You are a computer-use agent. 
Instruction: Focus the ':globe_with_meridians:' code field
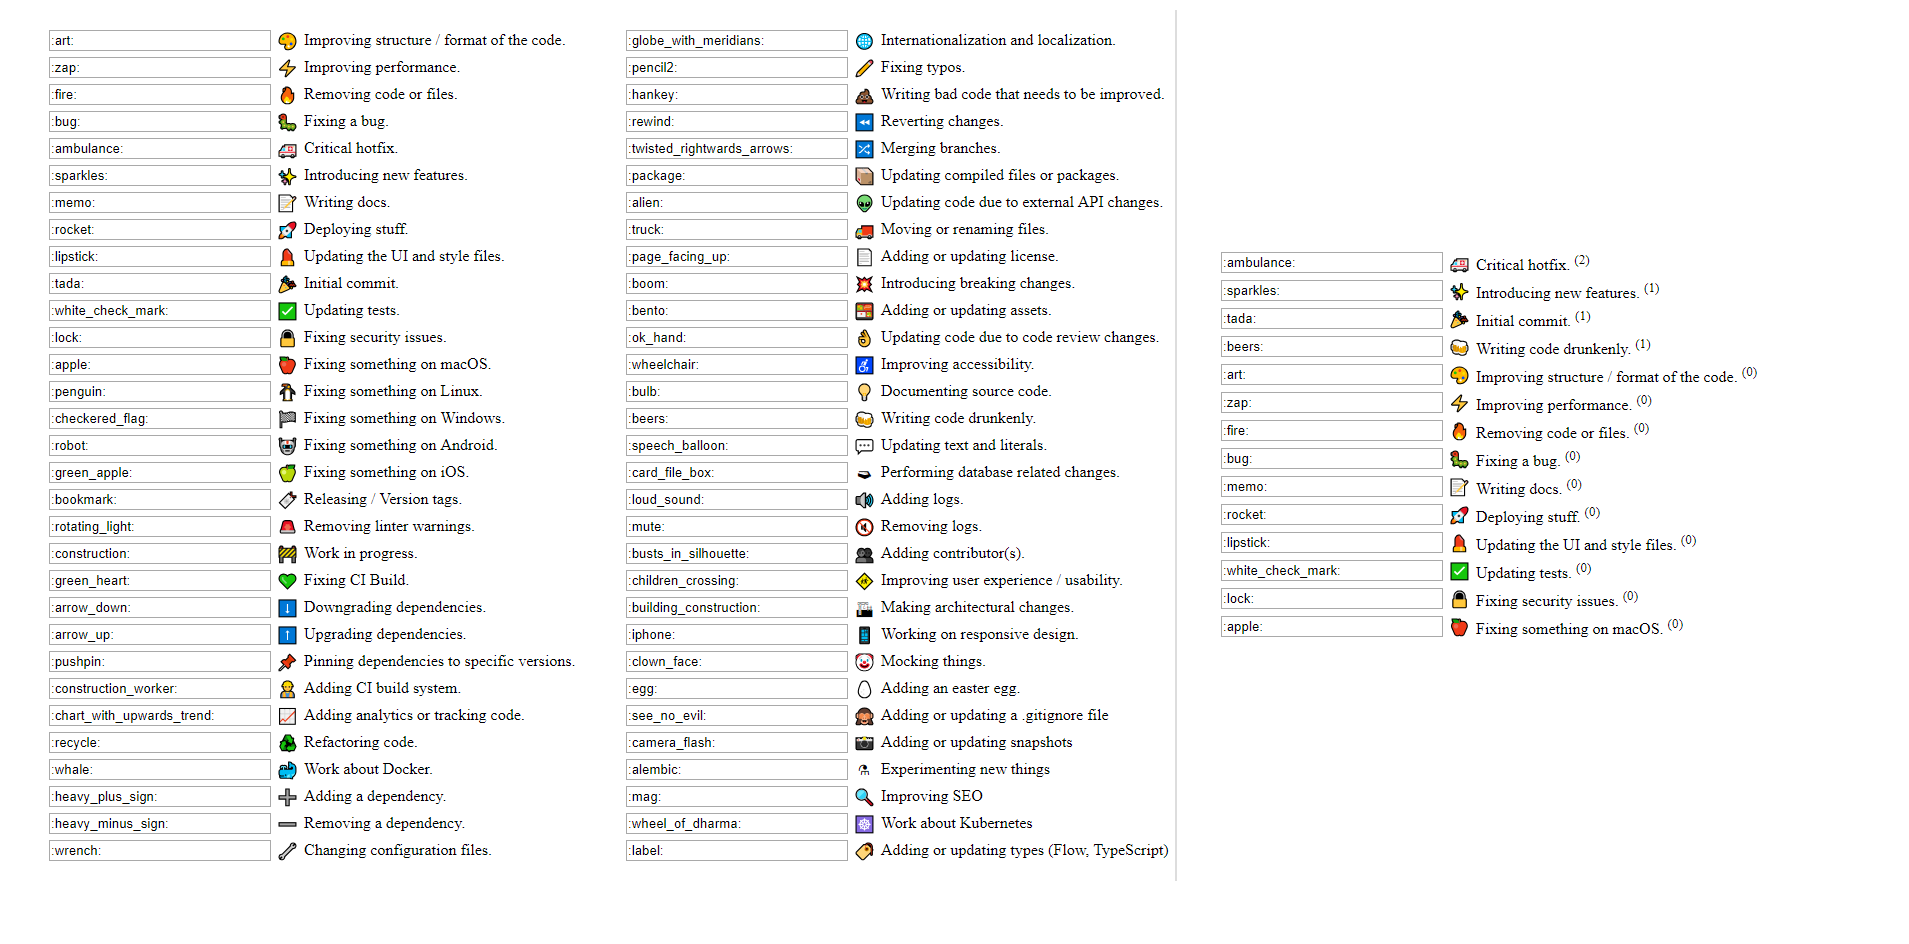[x=737, y=41]
